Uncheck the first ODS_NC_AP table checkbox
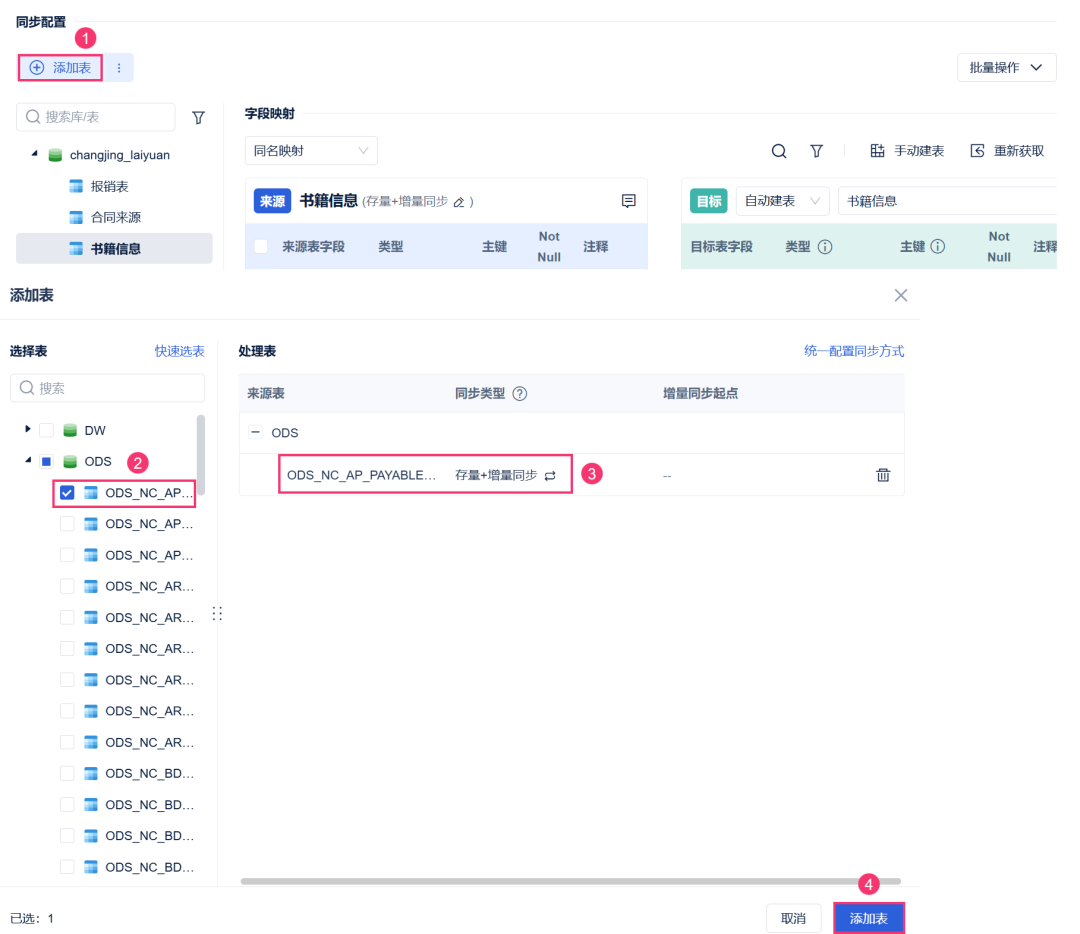Image resolution: width=1080 pixels, height=934 pixels. 67,492
